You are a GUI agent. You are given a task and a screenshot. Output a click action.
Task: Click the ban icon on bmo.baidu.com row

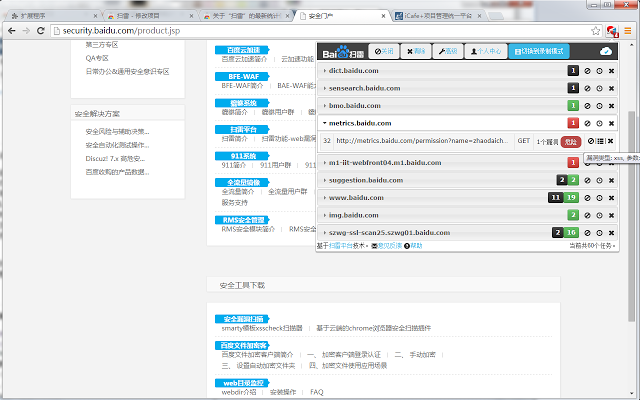pos(587,106)
